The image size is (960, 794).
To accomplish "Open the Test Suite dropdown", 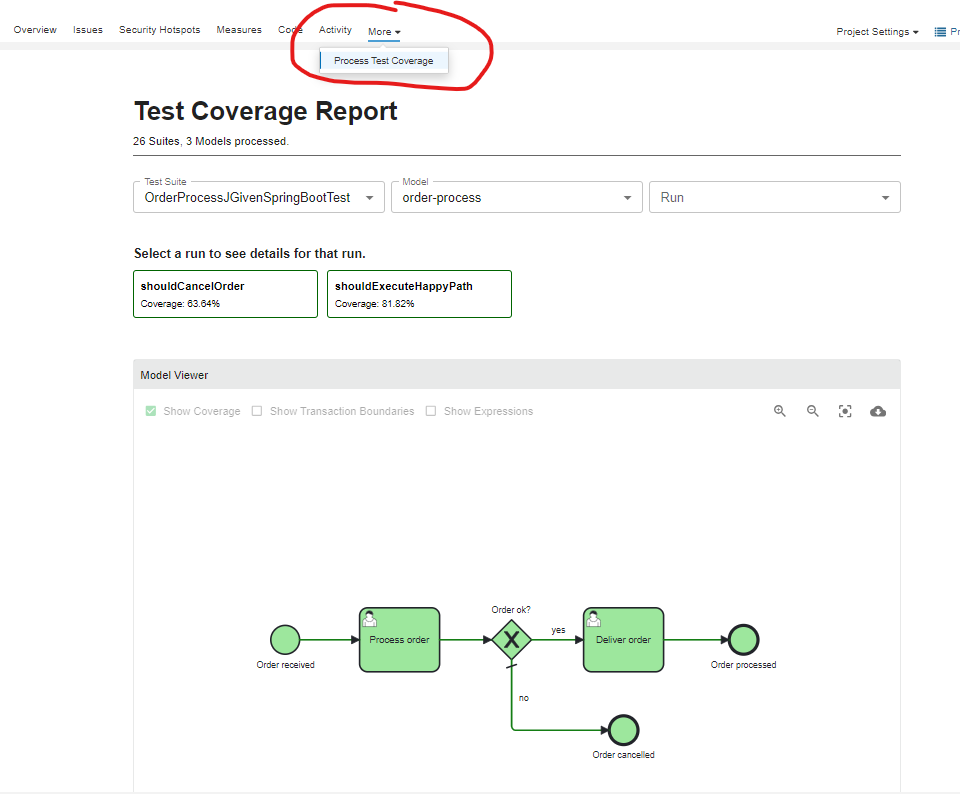I will point(368,197).
